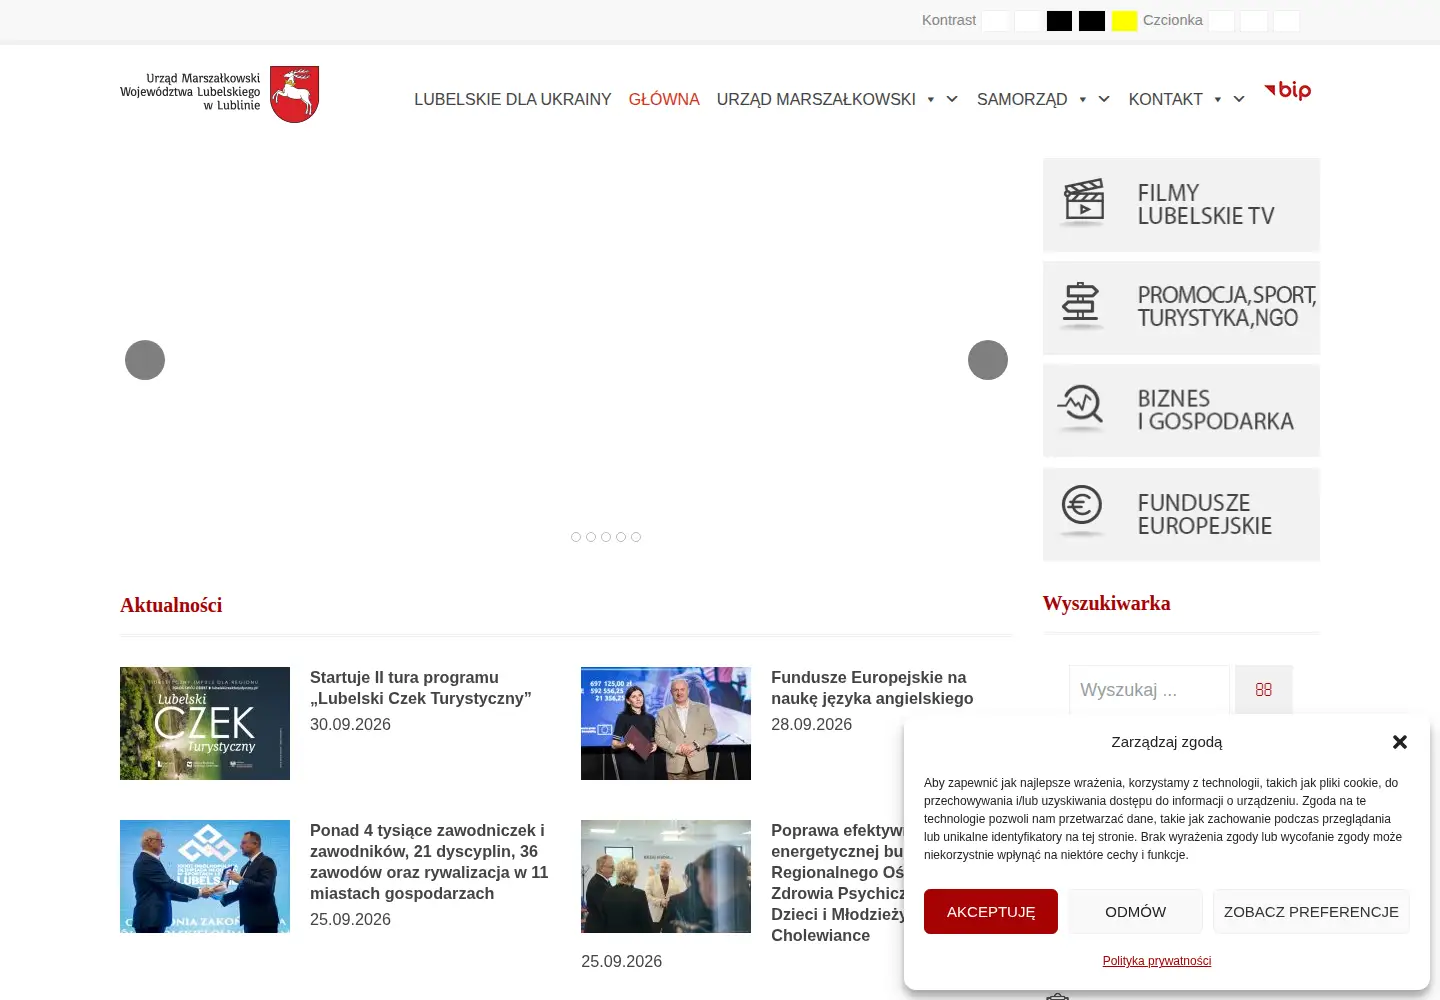Image resolution: width=1440 pixels, height=1000 pixels.
Task: Go to previous slide in carousel
Action: [x=145, y=360]
